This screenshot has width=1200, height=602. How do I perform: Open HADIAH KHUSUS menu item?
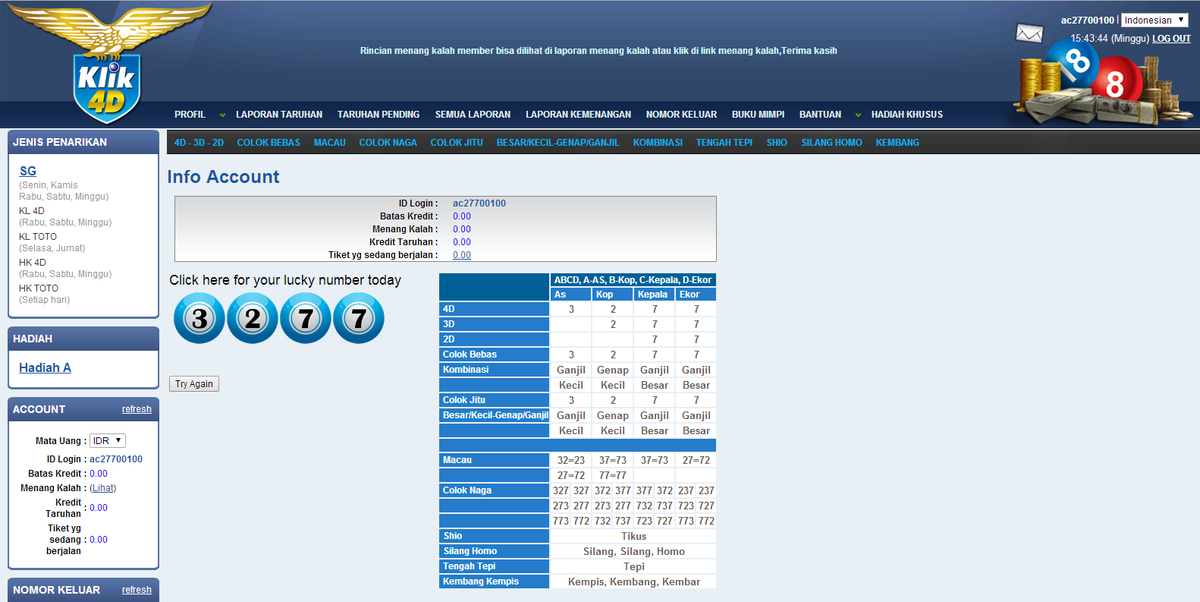pyautogui.click(x=907, y=115)
